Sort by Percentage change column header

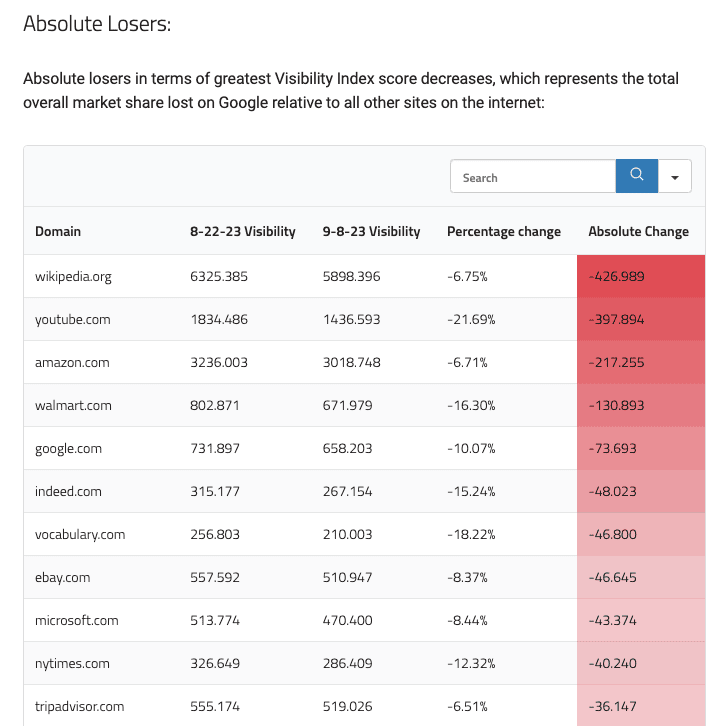pyautogui.click(x=504, y=231)
